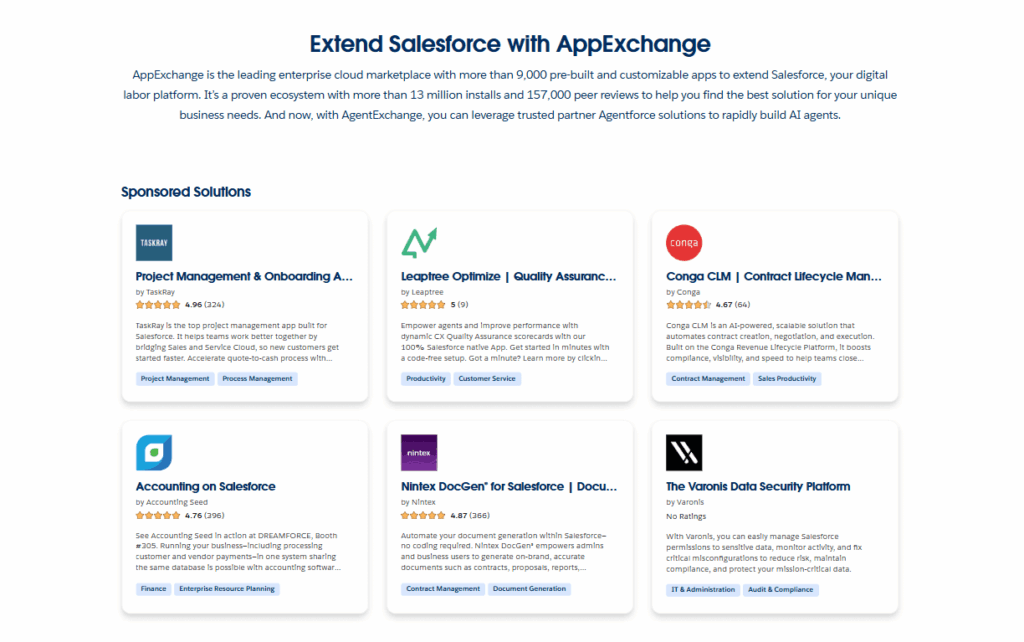1024x642 pixels.
Task: Click the Accounting Seed logo icon
Action: [154, 453]
